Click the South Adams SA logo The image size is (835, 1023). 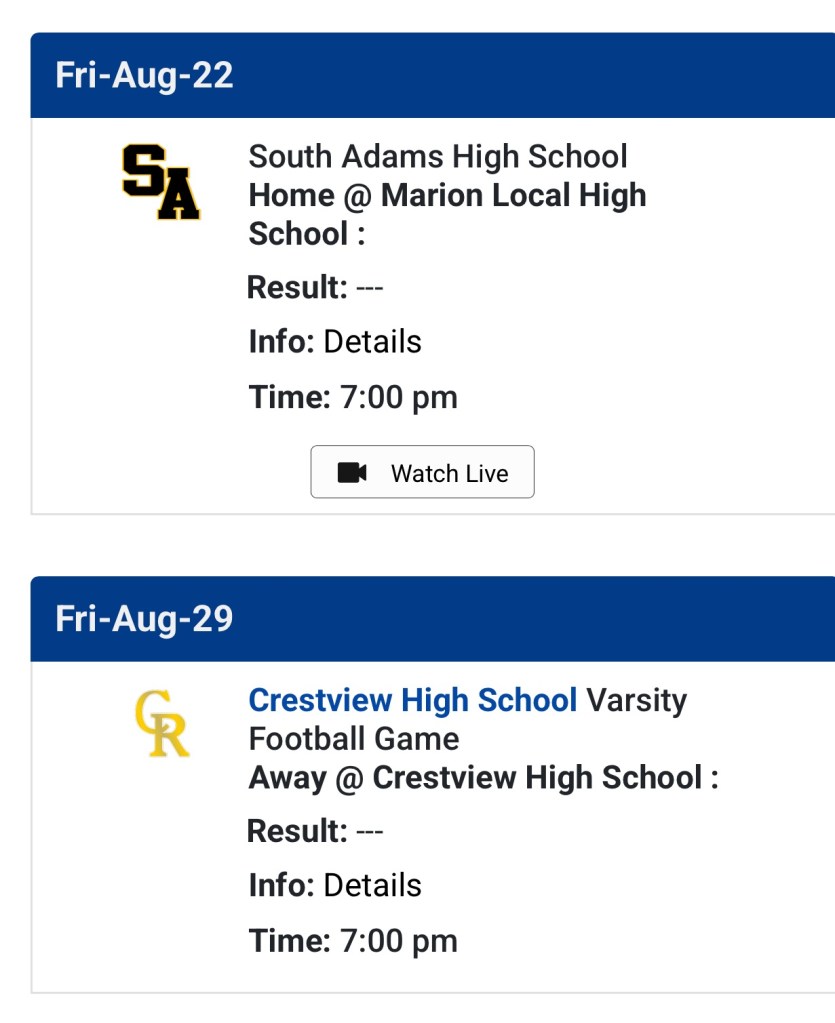coord(161,182)
